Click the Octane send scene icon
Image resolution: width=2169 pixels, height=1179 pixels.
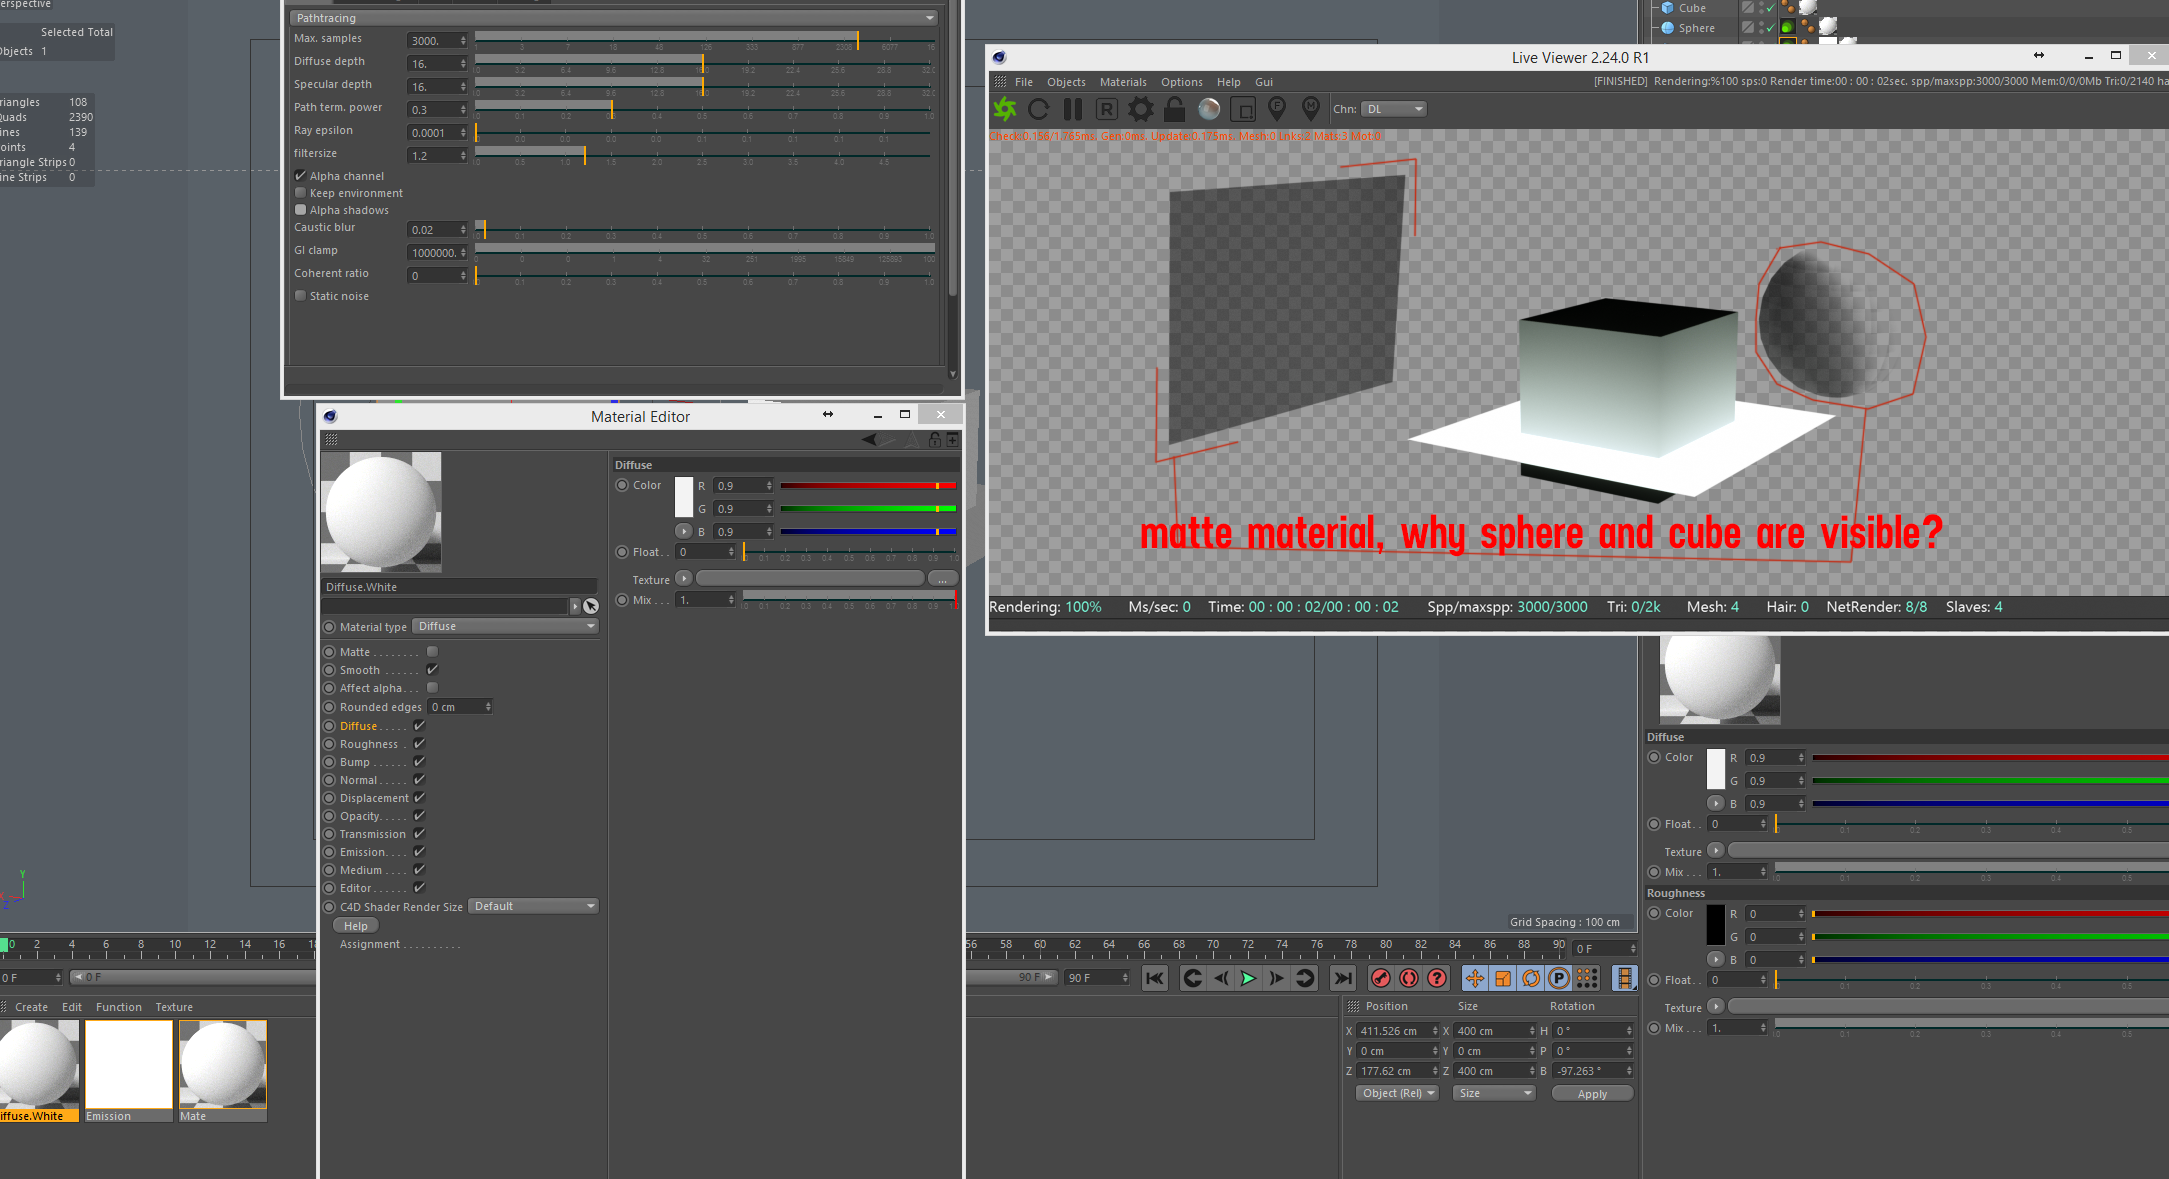[1005, 109]
